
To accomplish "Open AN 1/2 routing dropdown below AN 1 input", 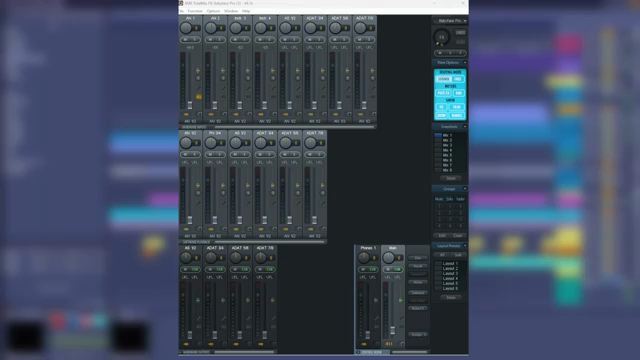I will point(190,121).
